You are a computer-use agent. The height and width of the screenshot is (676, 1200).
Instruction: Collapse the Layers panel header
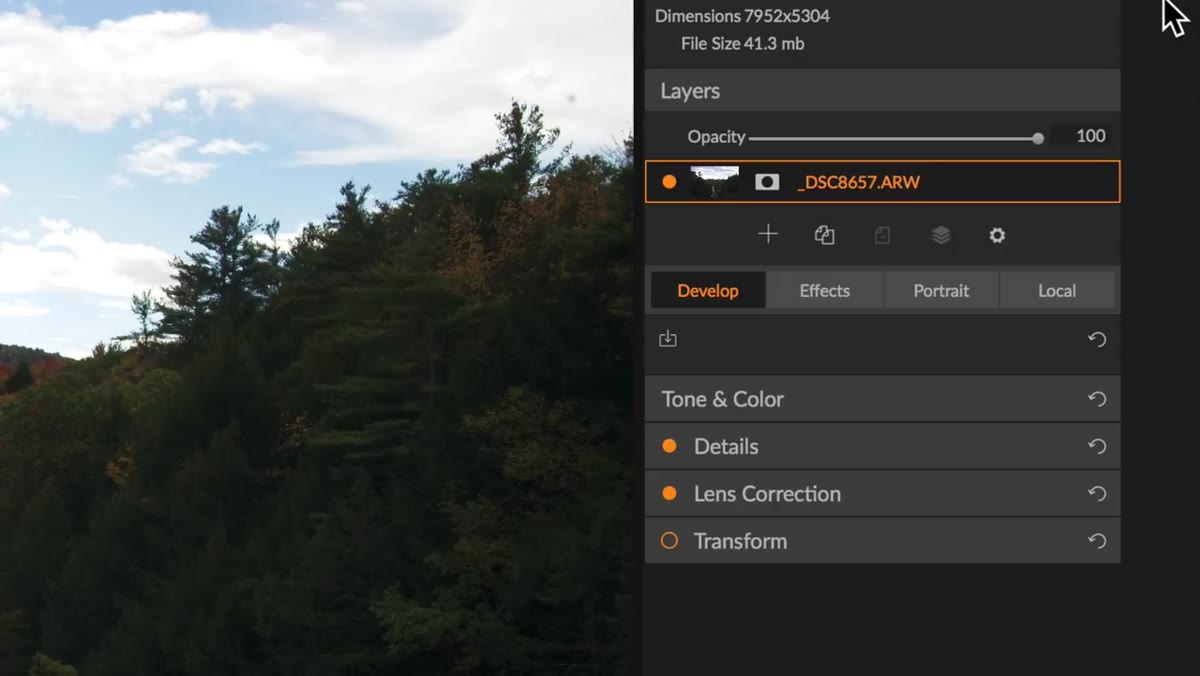tap(882, 91)
